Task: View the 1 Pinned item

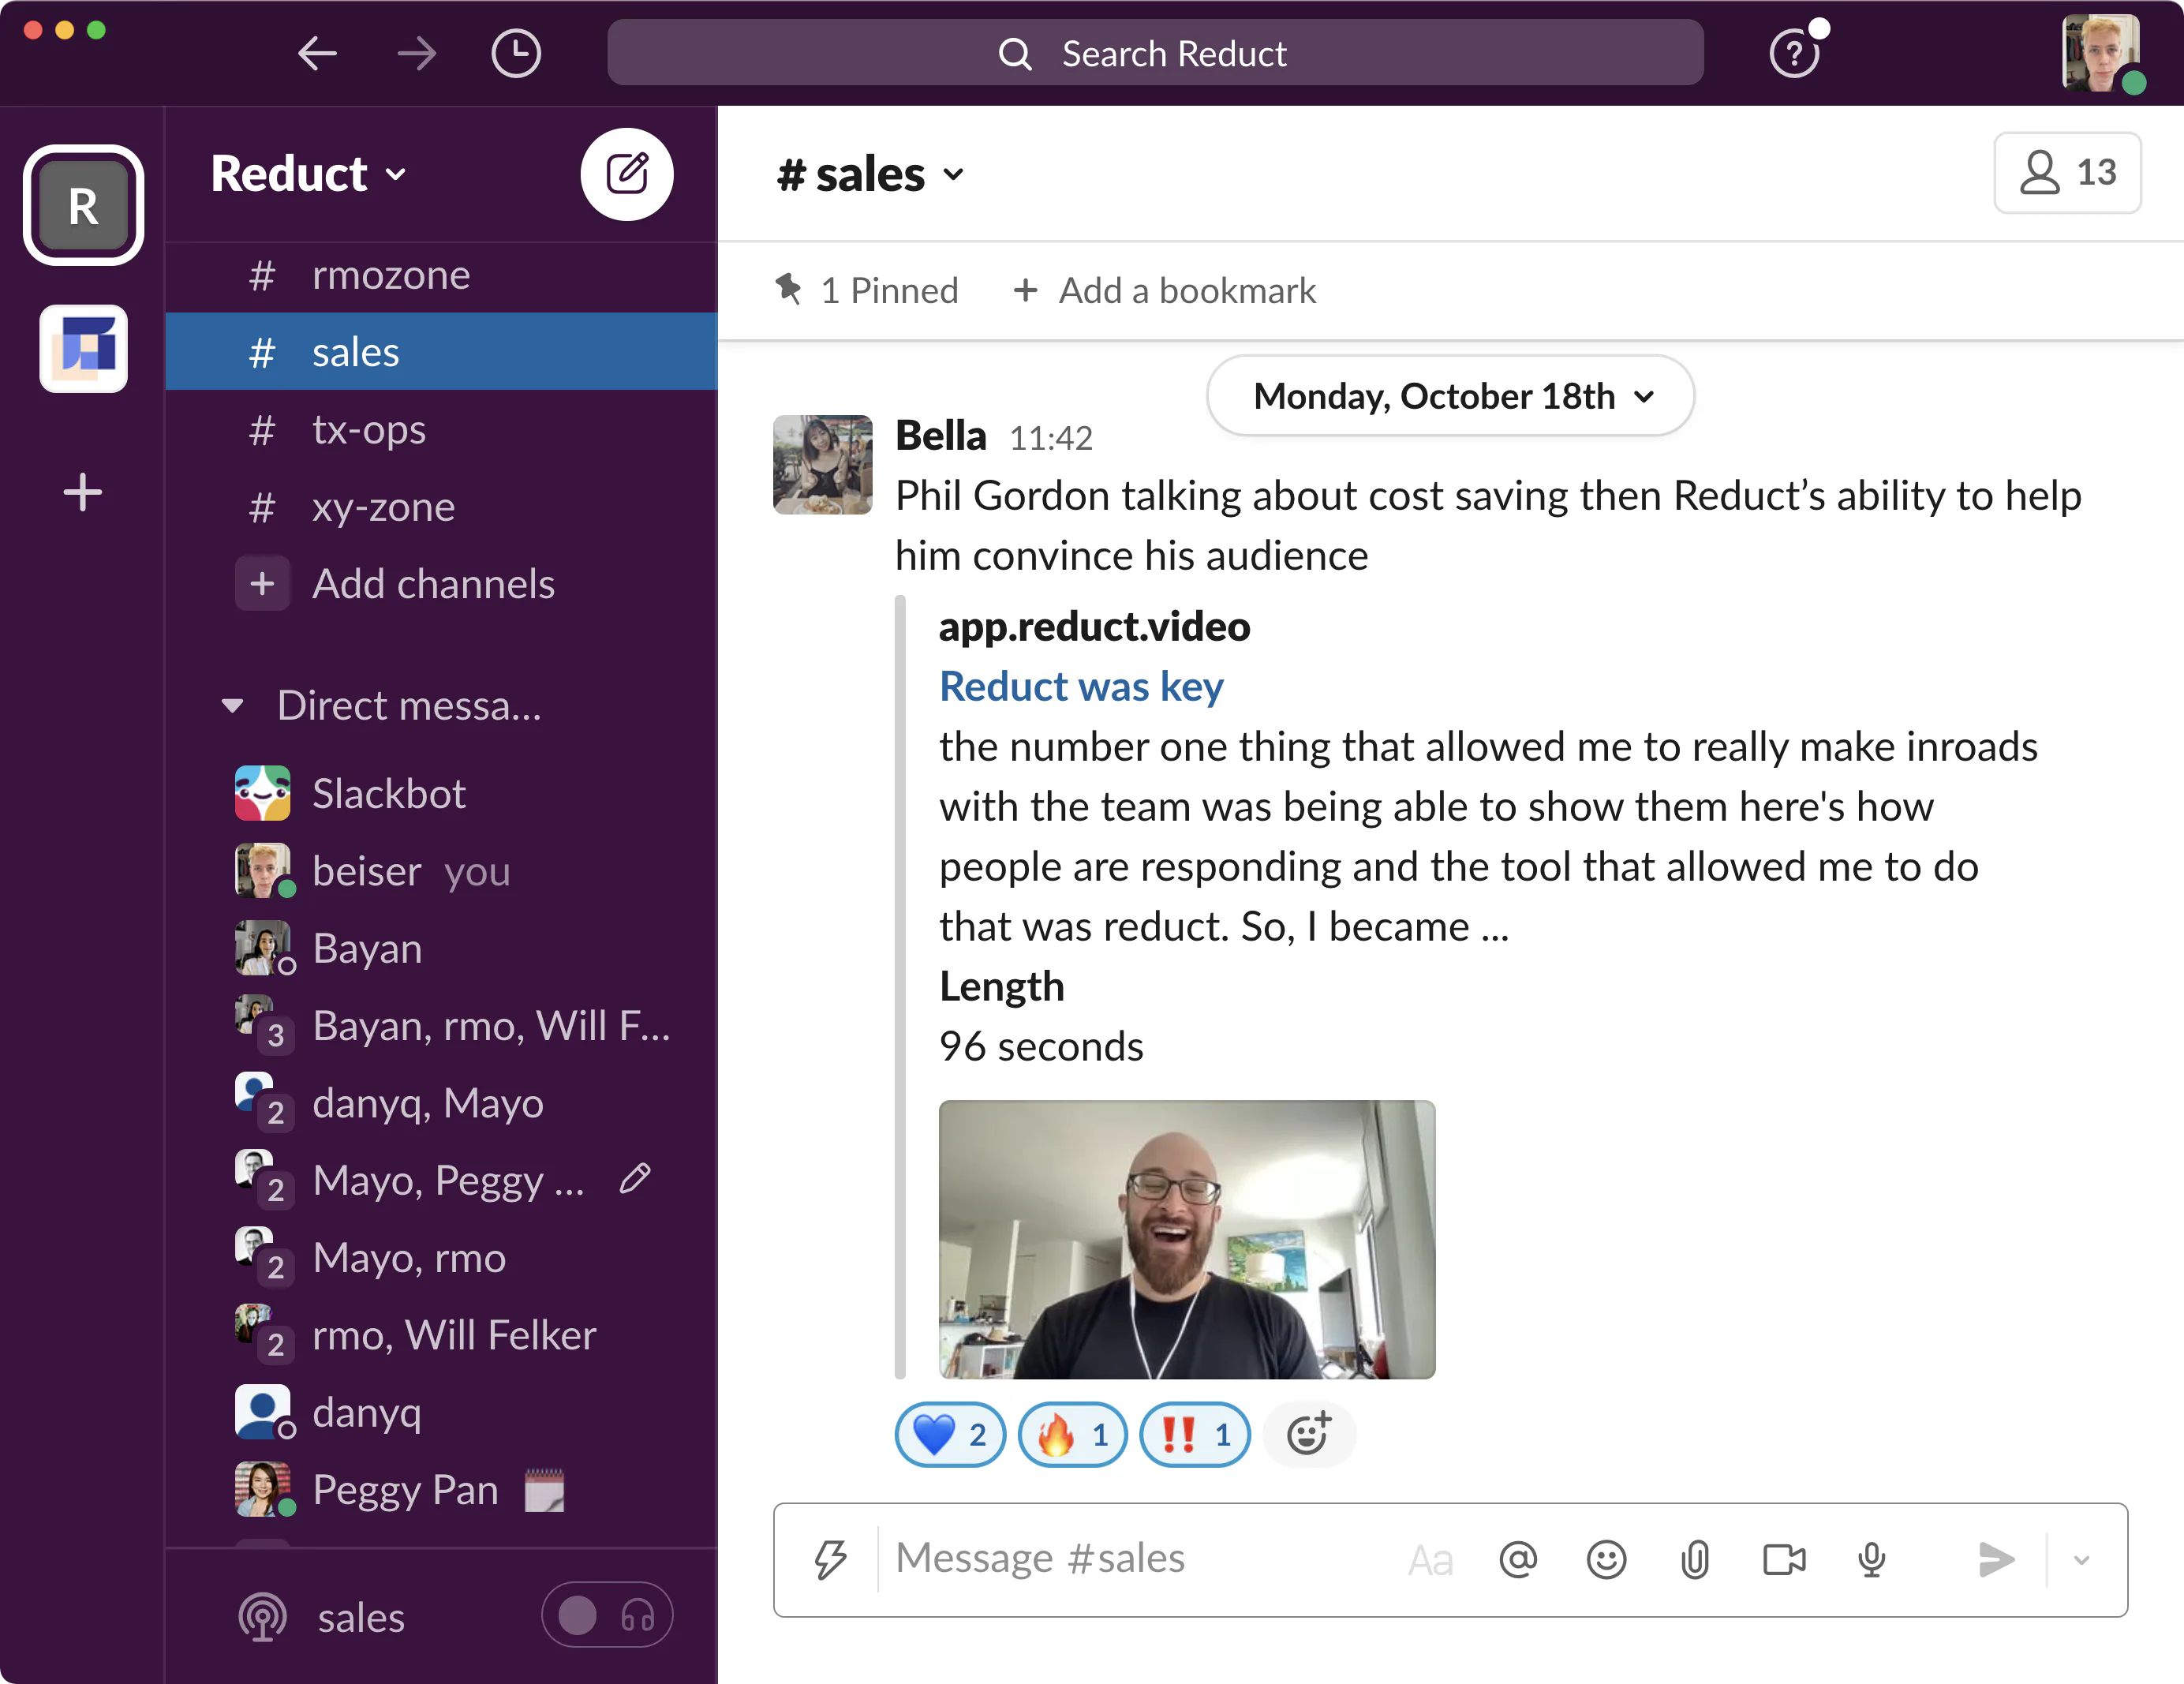Action: [x=866, y=290]
